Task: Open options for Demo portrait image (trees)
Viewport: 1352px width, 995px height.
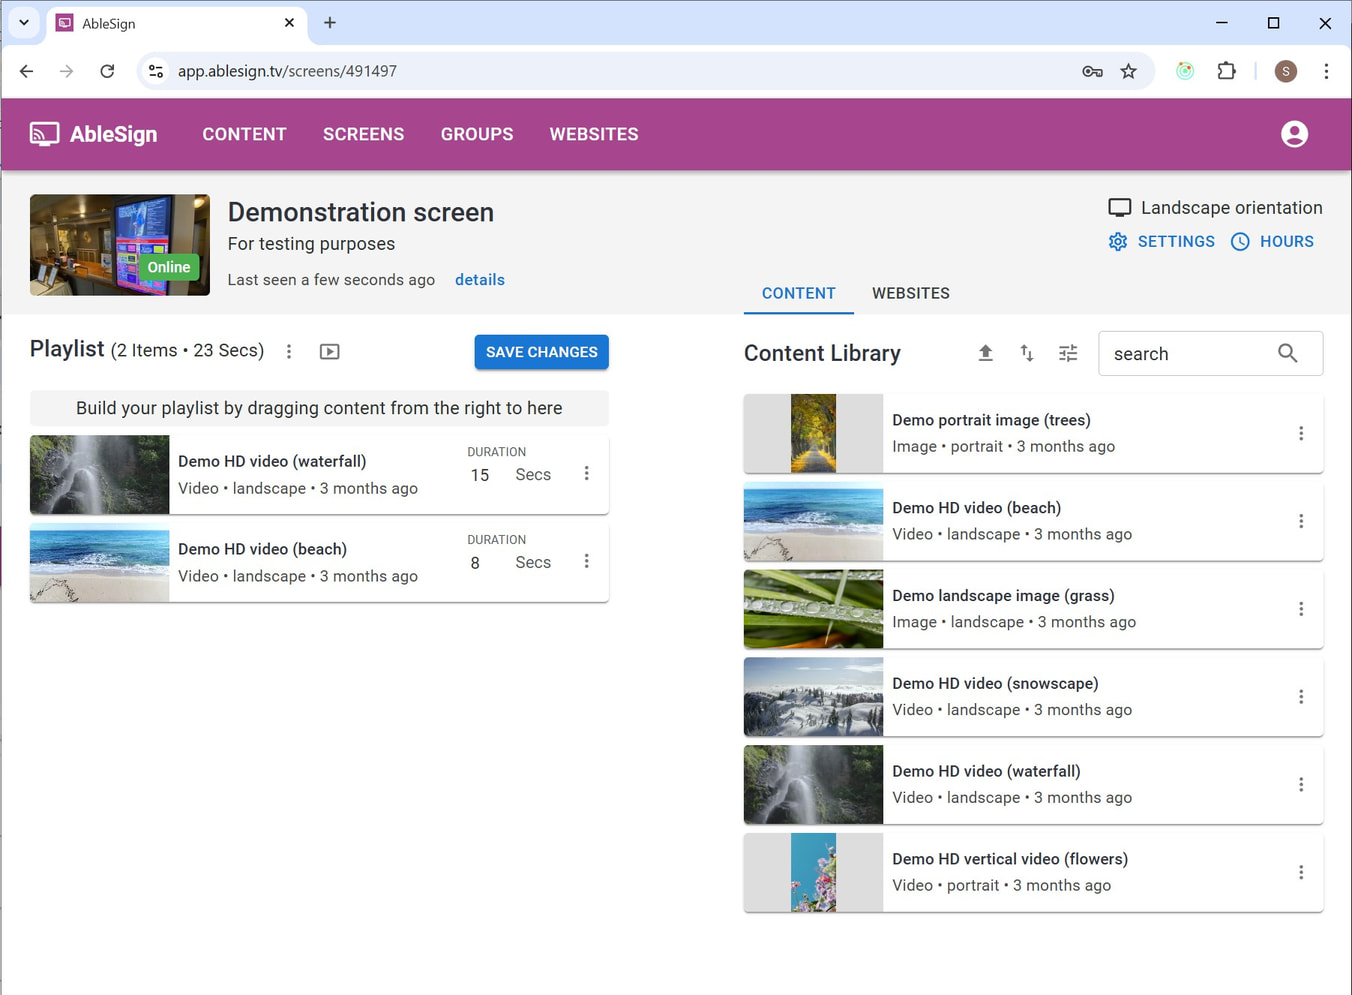Action: point(1300,433)
